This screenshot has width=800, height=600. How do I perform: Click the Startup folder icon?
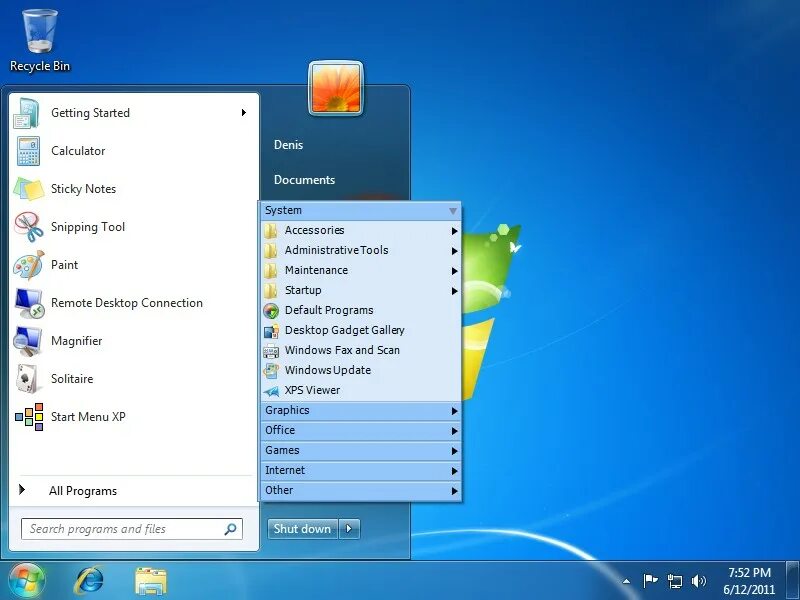click(x=271, y=290)
